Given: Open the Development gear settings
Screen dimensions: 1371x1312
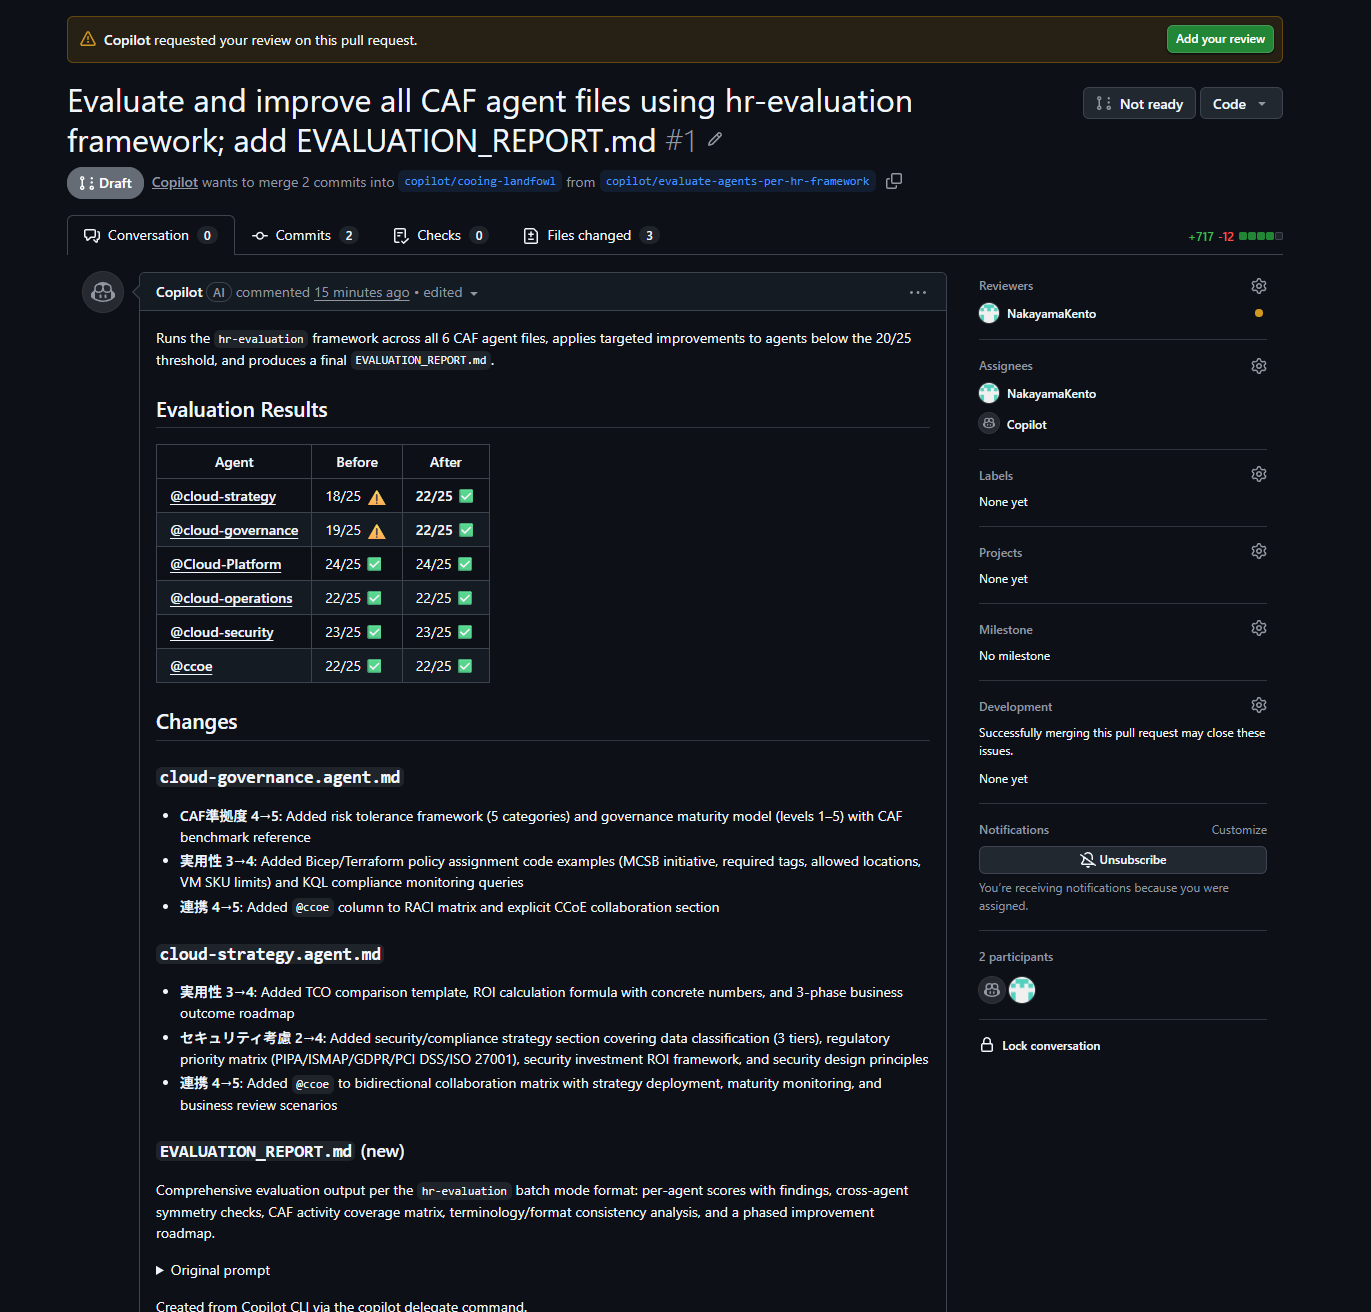Looking at the screenshot, I should (x=1258, y=705).
